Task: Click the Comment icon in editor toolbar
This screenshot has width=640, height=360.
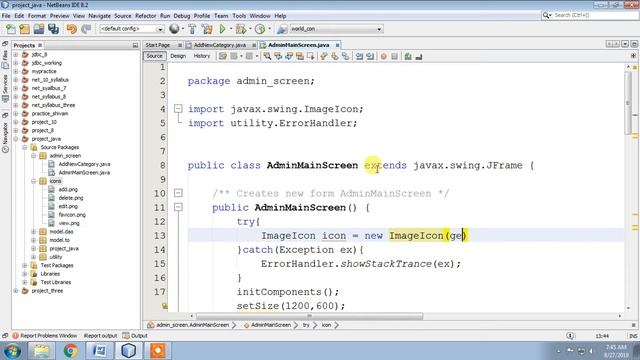Action: click(408, 56)
